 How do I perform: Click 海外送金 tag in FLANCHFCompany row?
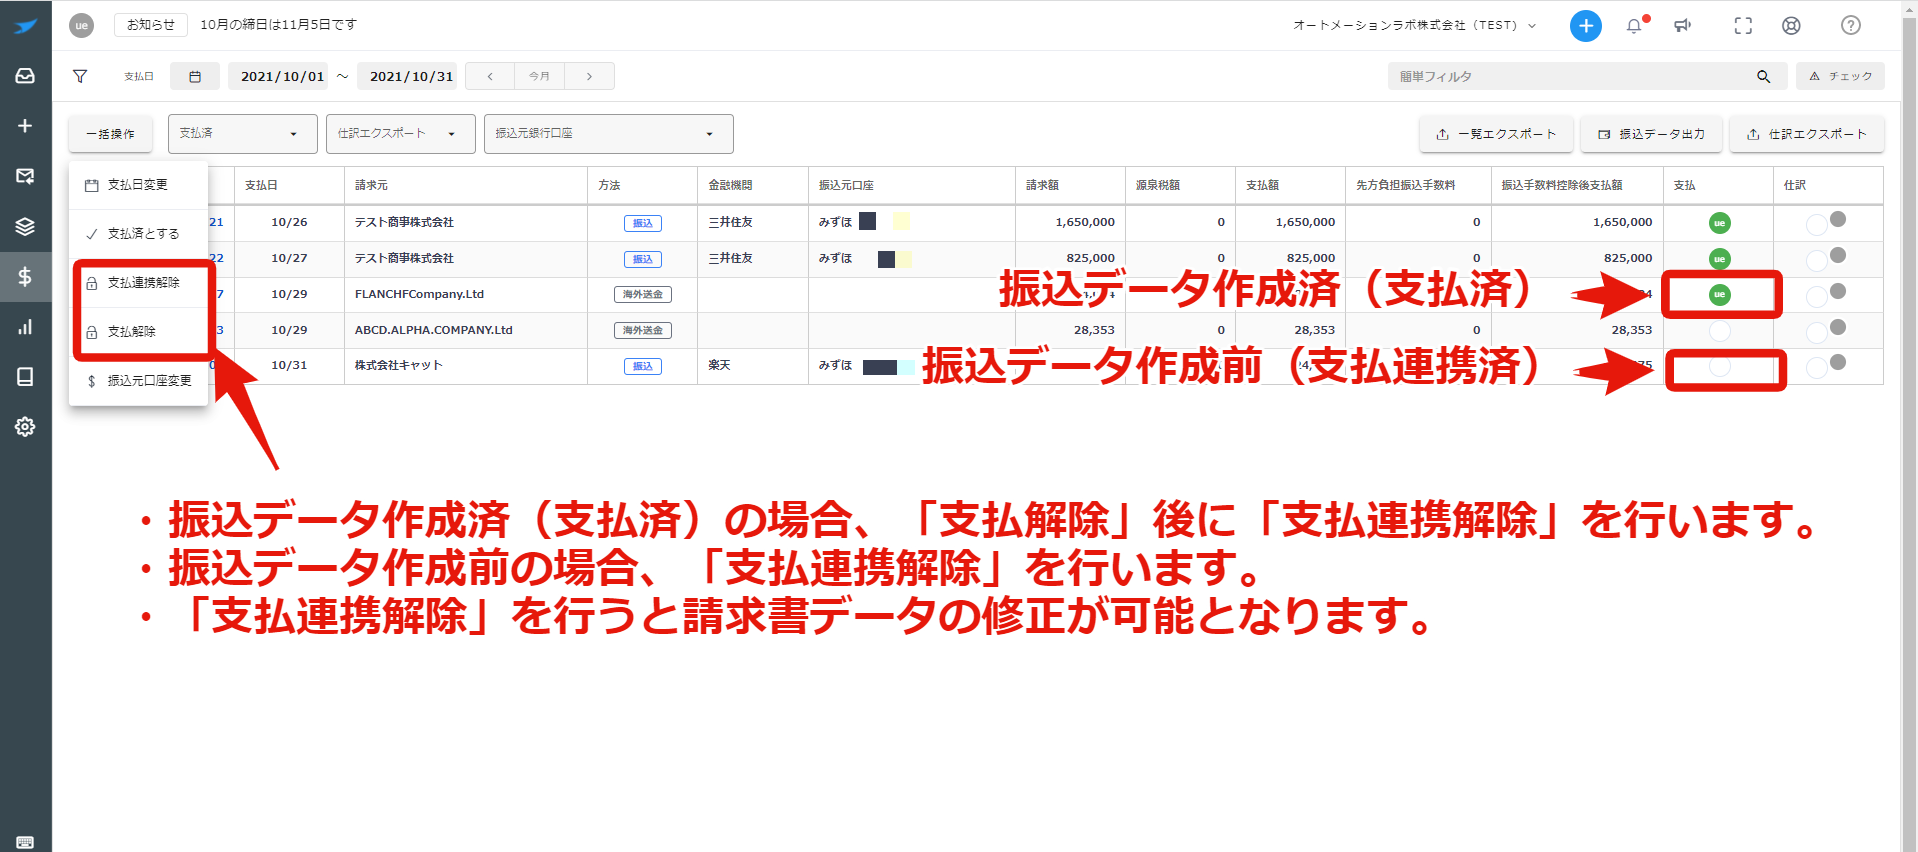[643, 294]
